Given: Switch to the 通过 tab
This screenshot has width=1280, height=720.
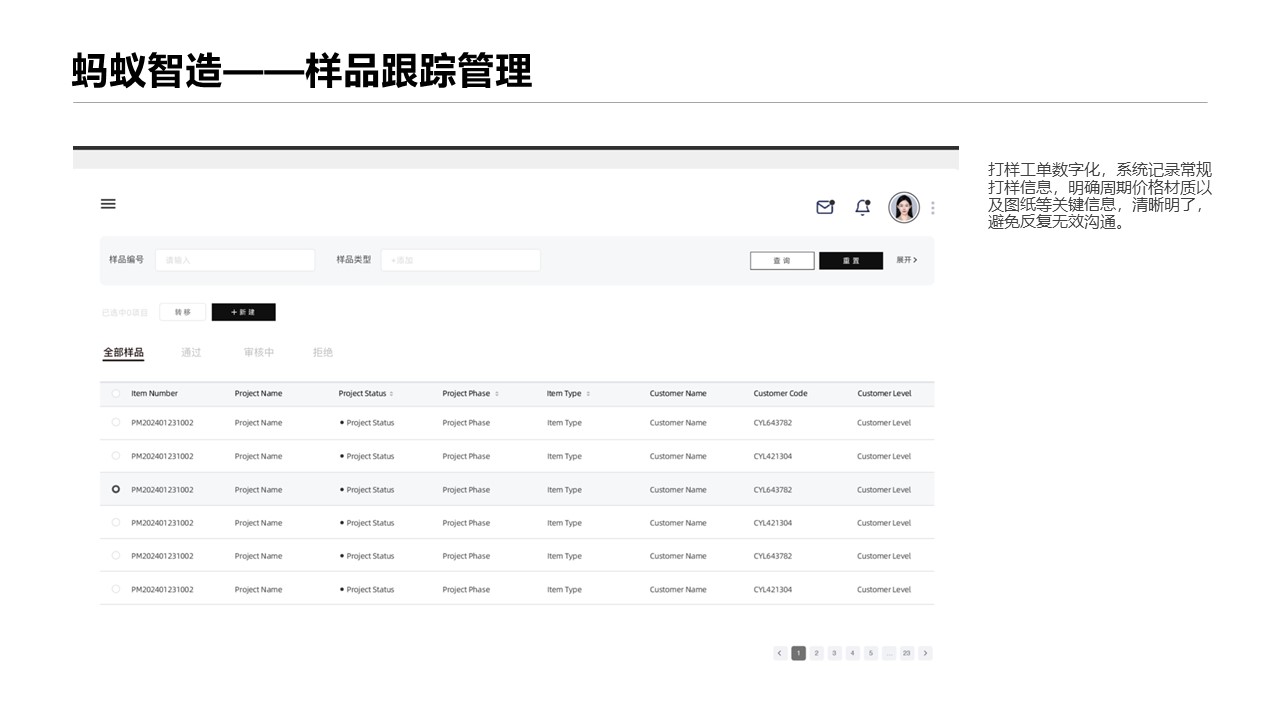Looking at the screenshot, I should (191, 353).
